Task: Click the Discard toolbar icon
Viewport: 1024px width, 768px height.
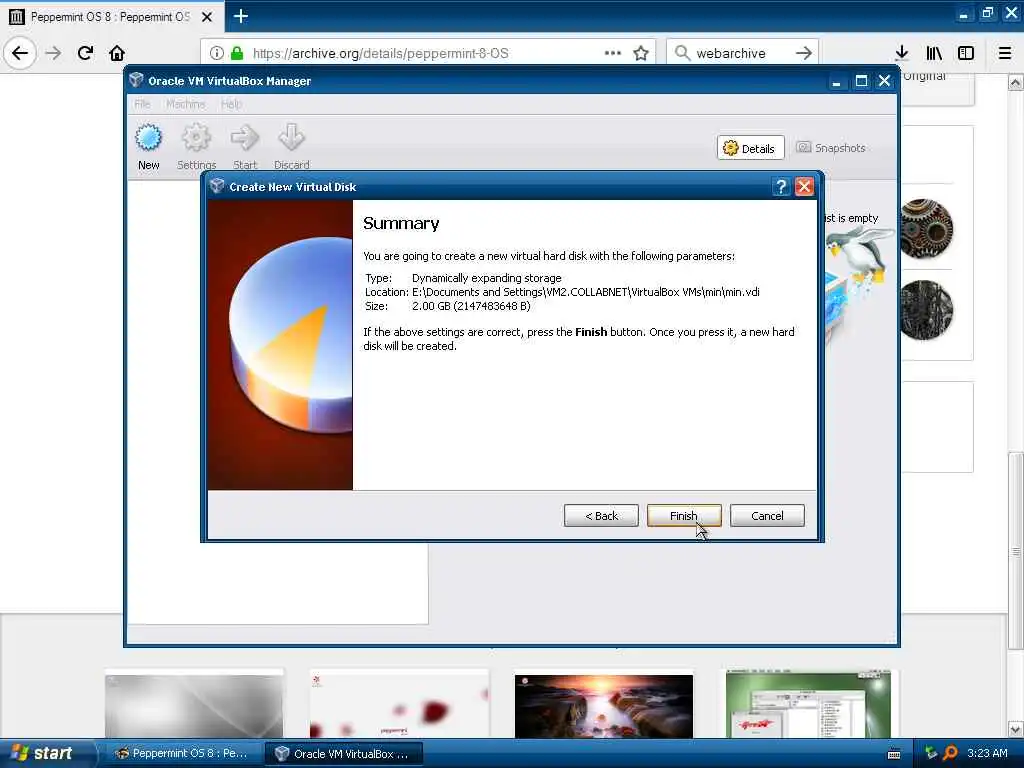Action: (291, 148)
